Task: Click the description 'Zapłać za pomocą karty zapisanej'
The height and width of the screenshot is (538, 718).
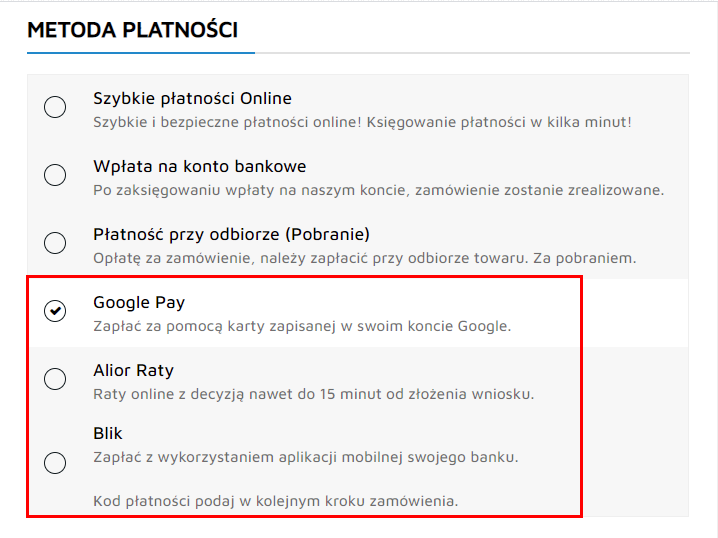Action: 215,326
